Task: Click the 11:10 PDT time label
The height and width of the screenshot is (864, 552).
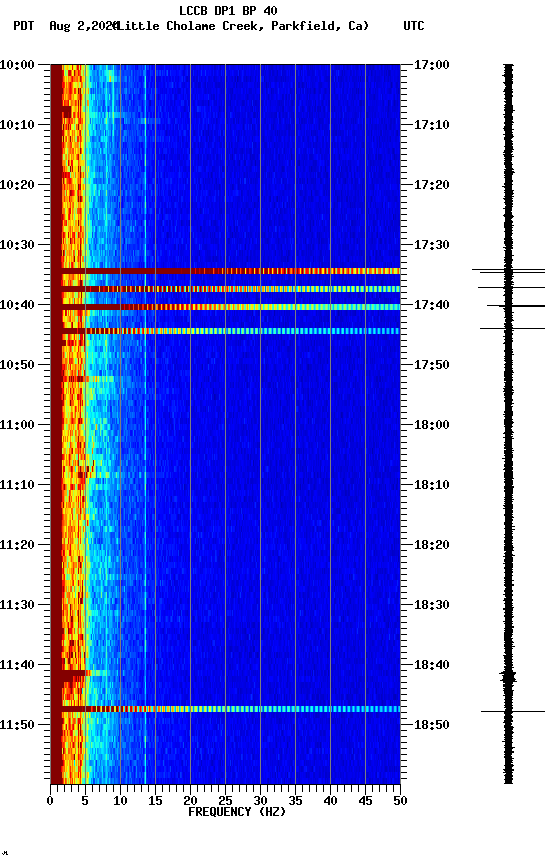Action: point(17,485)
